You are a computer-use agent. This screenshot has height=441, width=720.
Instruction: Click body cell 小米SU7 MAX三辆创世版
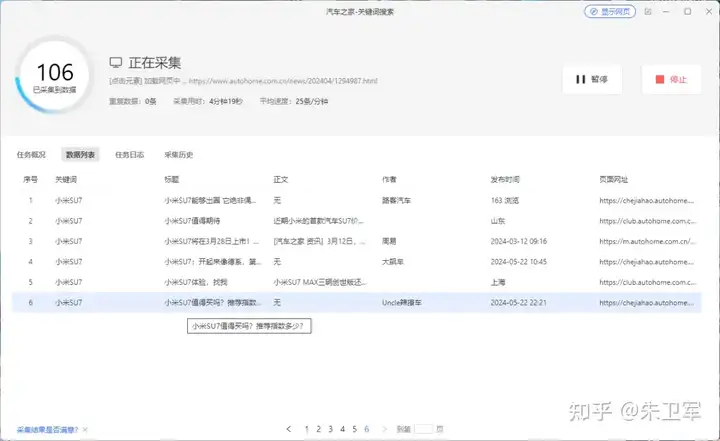click(320, 282)
